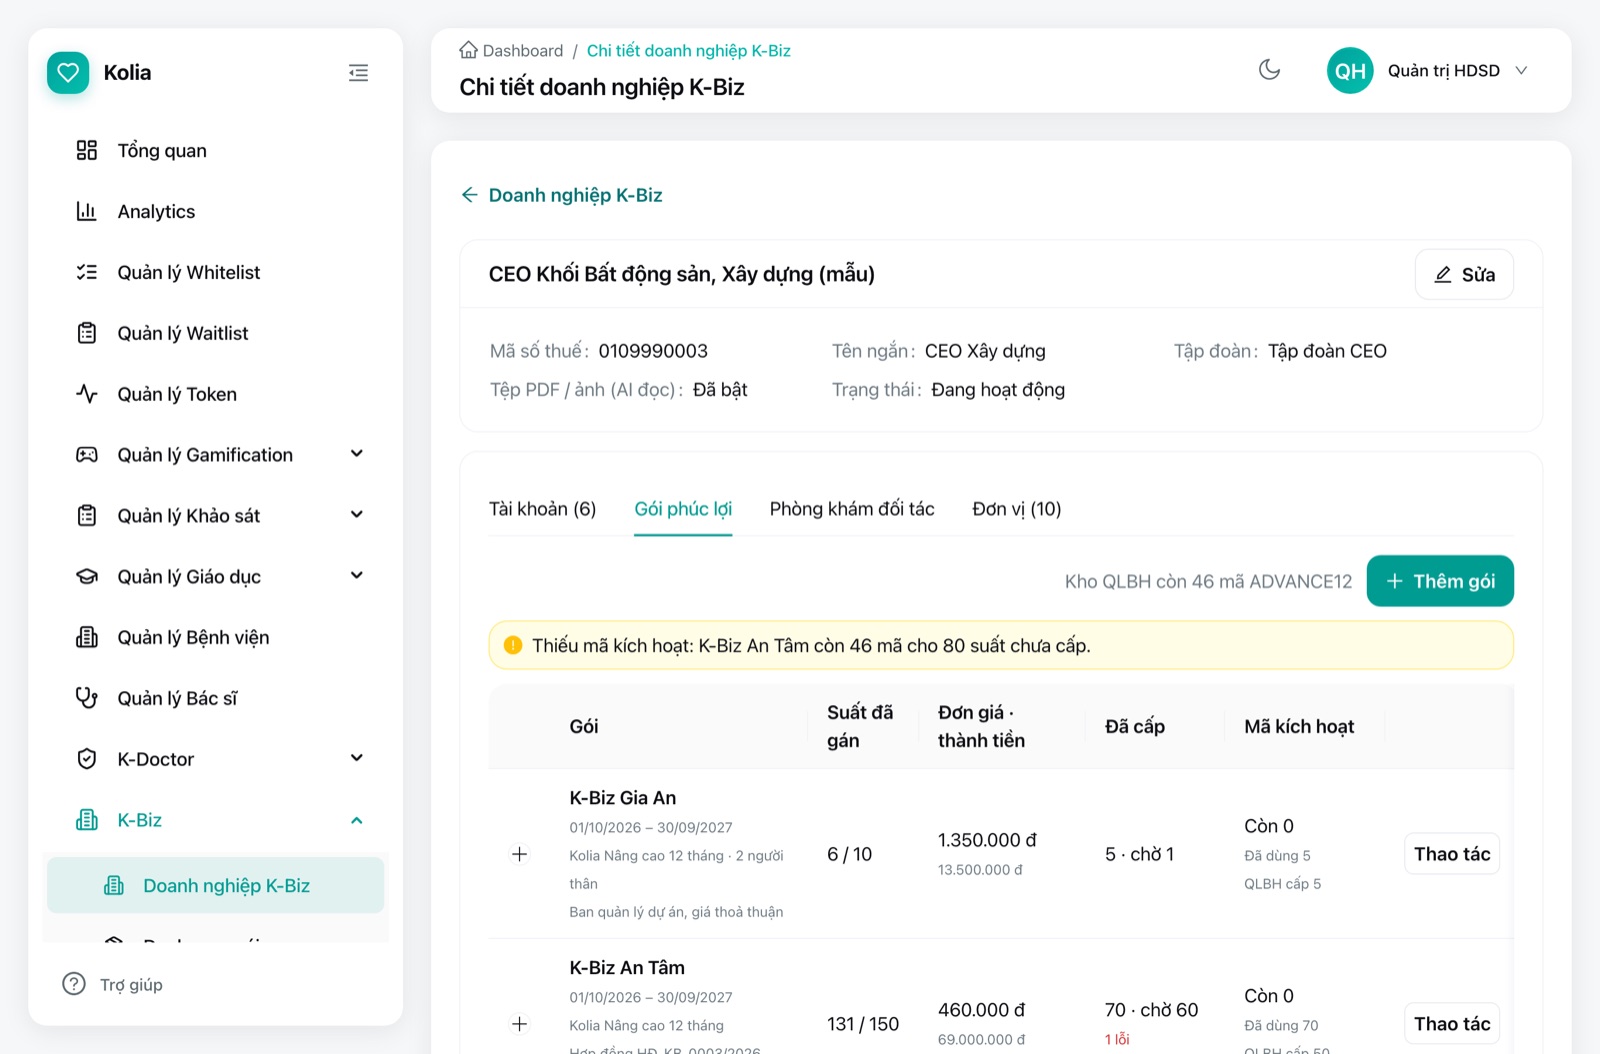The width and height of the screenshot is (1600, 1054).
Task: Expand K-Doctor submenu chevron
Action: 357,758
